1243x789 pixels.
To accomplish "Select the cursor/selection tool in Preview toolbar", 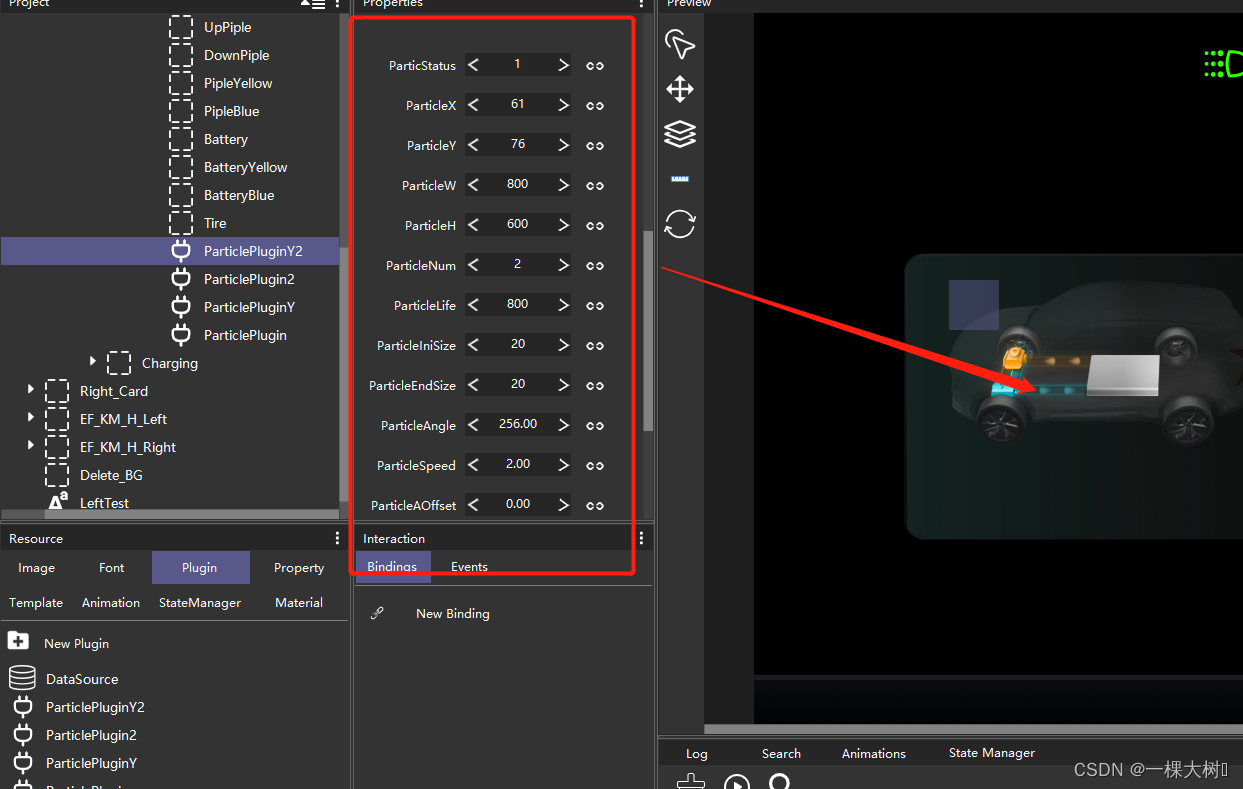I will 680,44.
